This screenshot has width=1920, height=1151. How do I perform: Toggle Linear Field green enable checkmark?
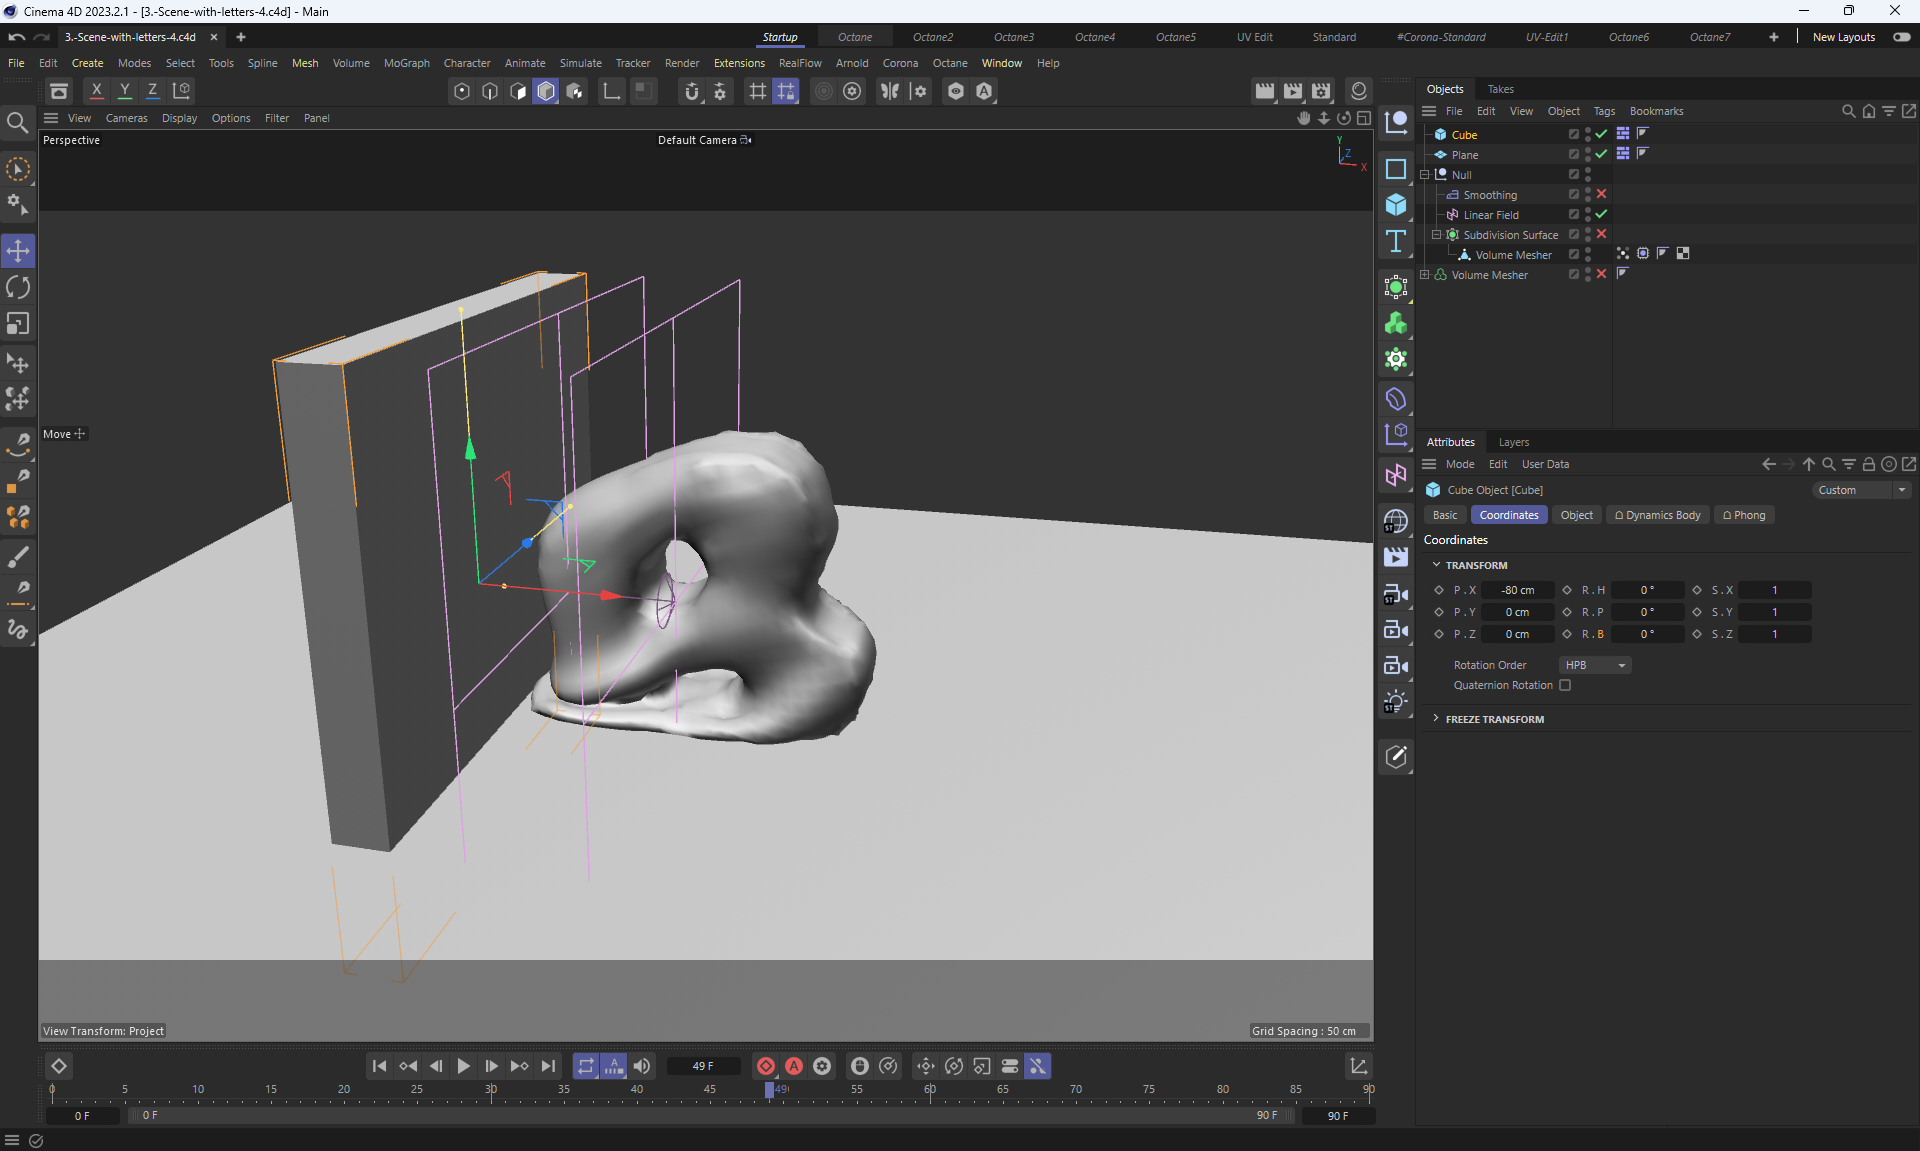[1601, 214]
